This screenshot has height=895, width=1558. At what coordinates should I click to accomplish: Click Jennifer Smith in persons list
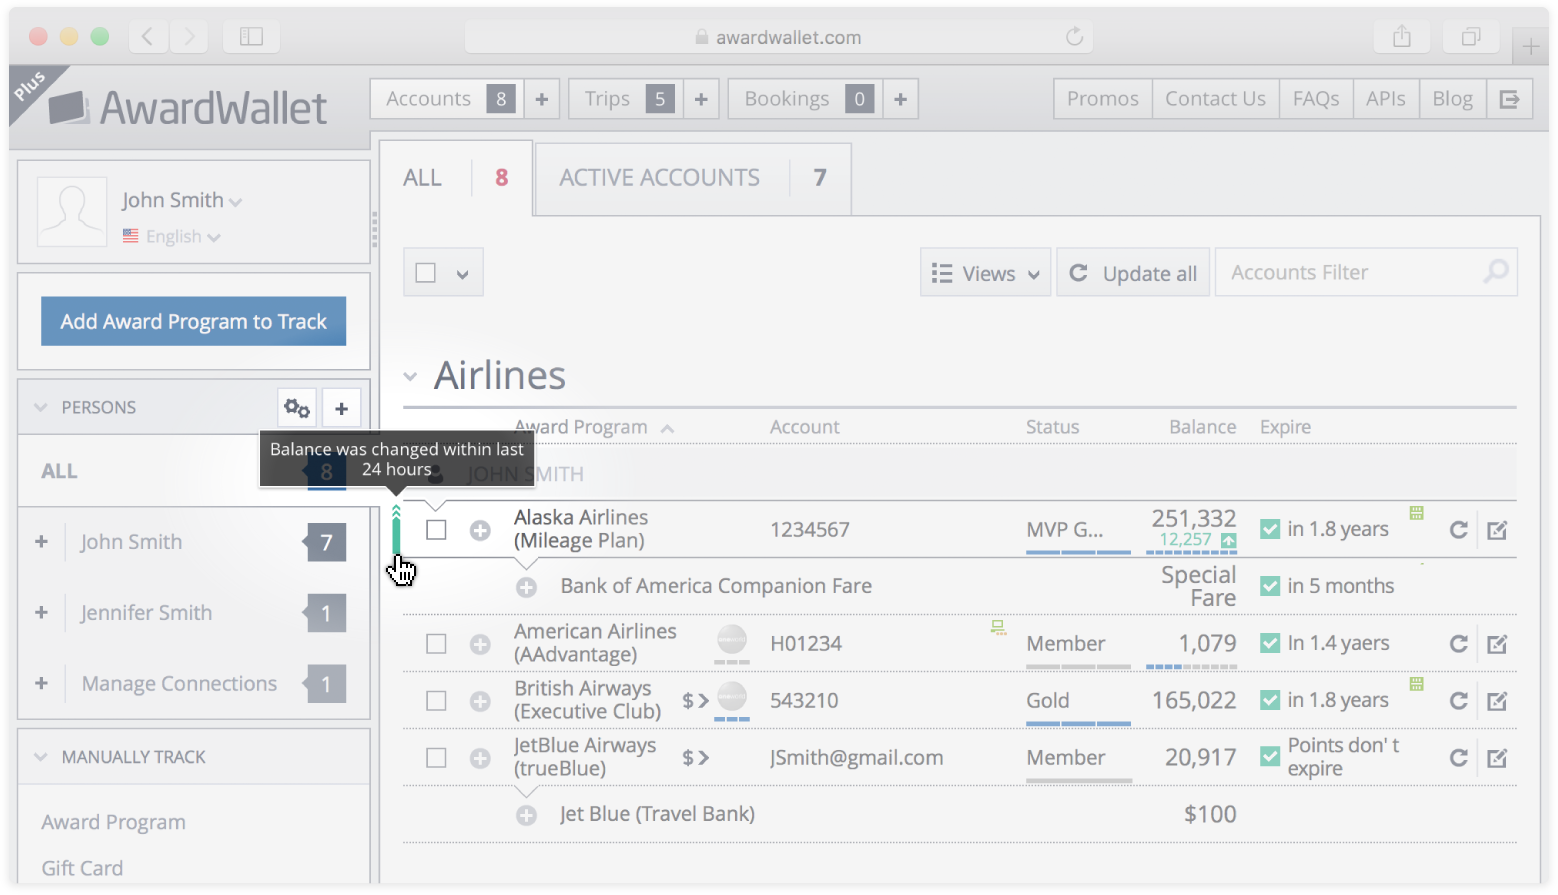146,613
